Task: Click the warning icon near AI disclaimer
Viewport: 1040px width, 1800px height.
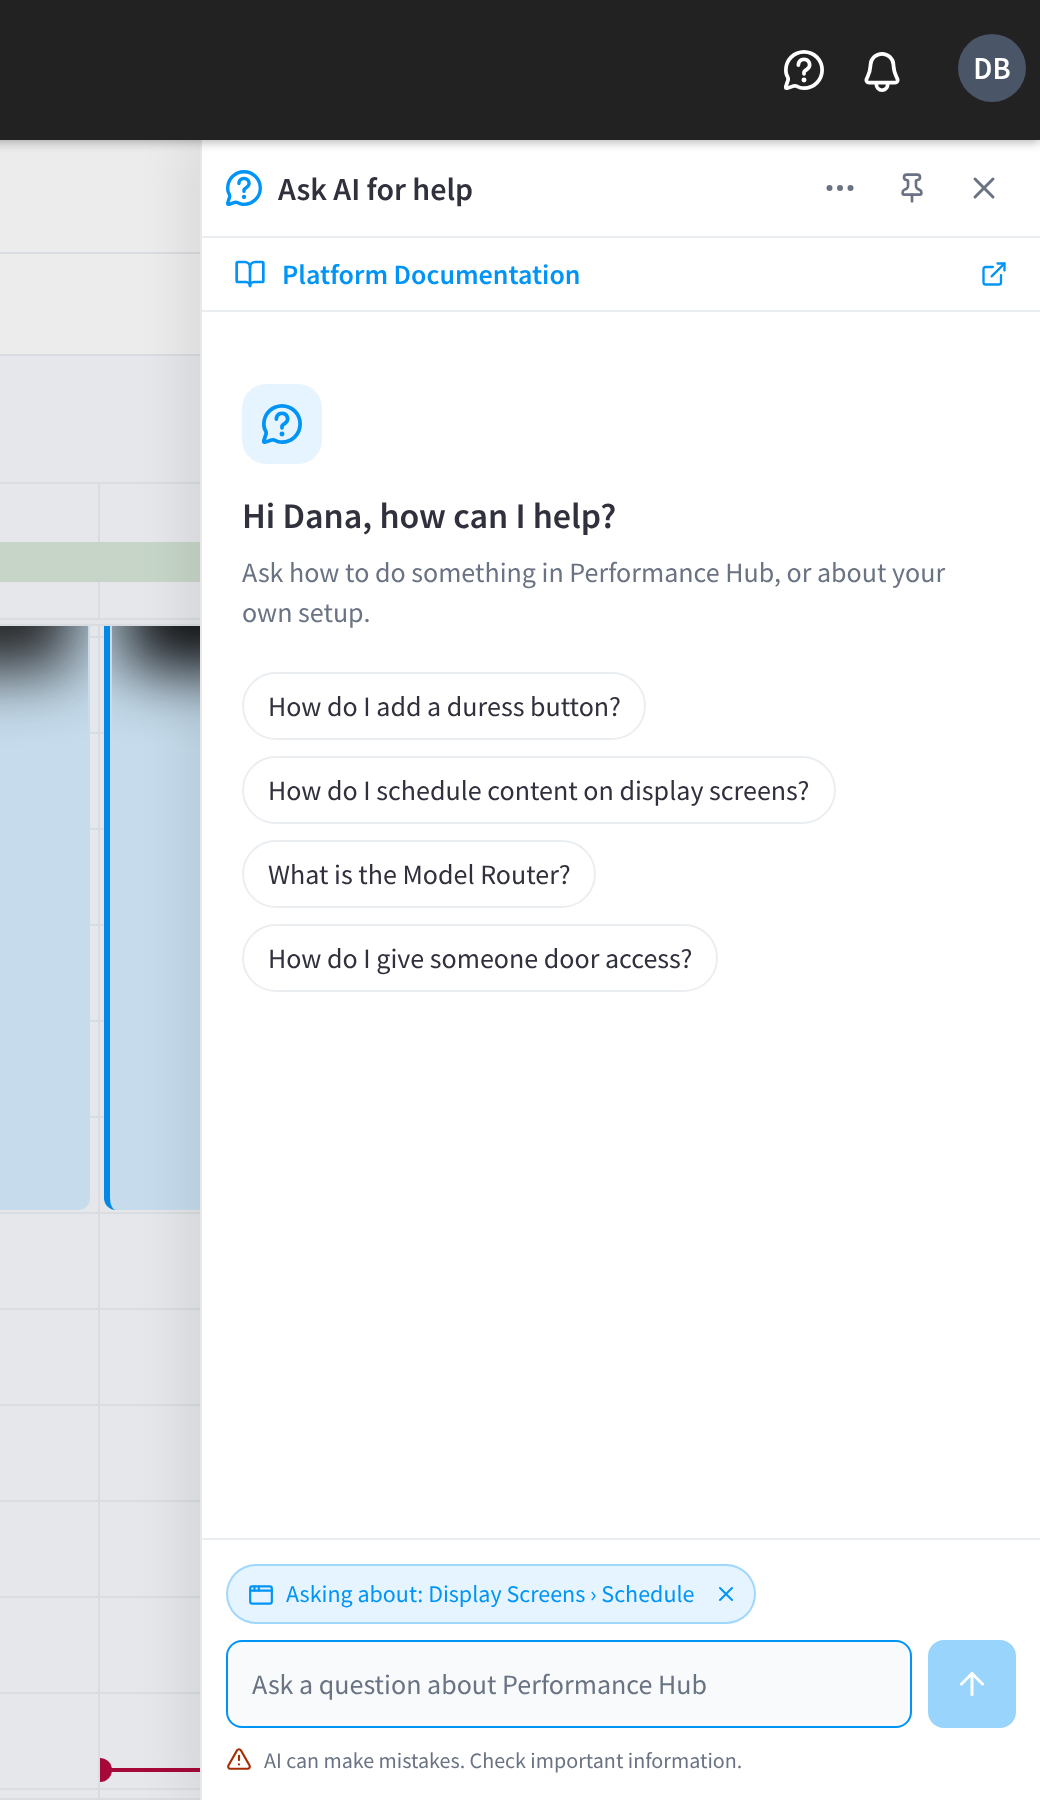Action: [239, 1759]
